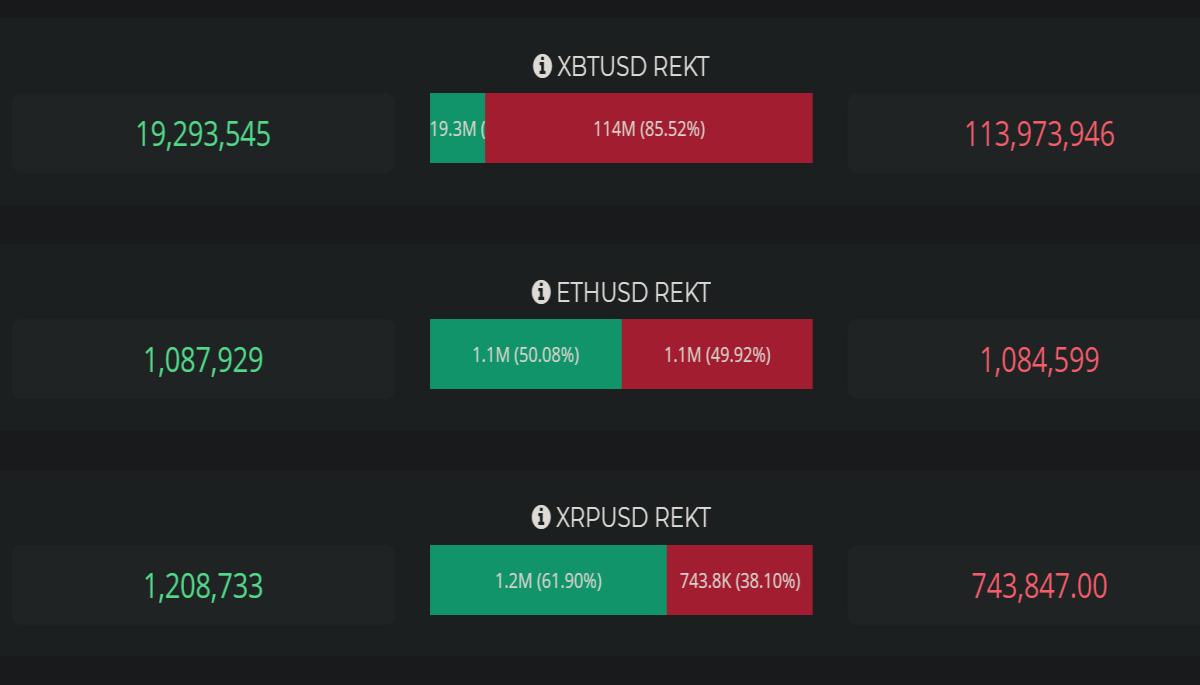This screenshot has width=1200, height=685.
Task: Click the green 1.2M (61.90%) XRPUSD segment
Action: pos(548,580)
